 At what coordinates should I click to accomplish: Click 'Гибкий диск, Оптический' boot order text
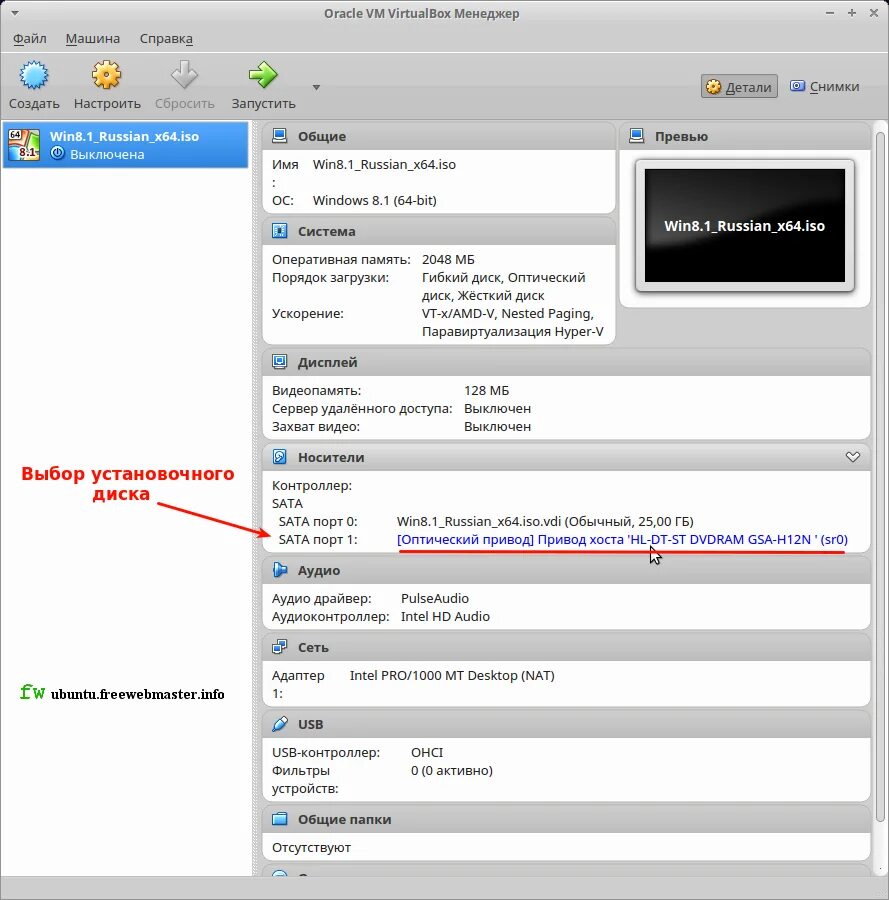[x=503, y=278]
